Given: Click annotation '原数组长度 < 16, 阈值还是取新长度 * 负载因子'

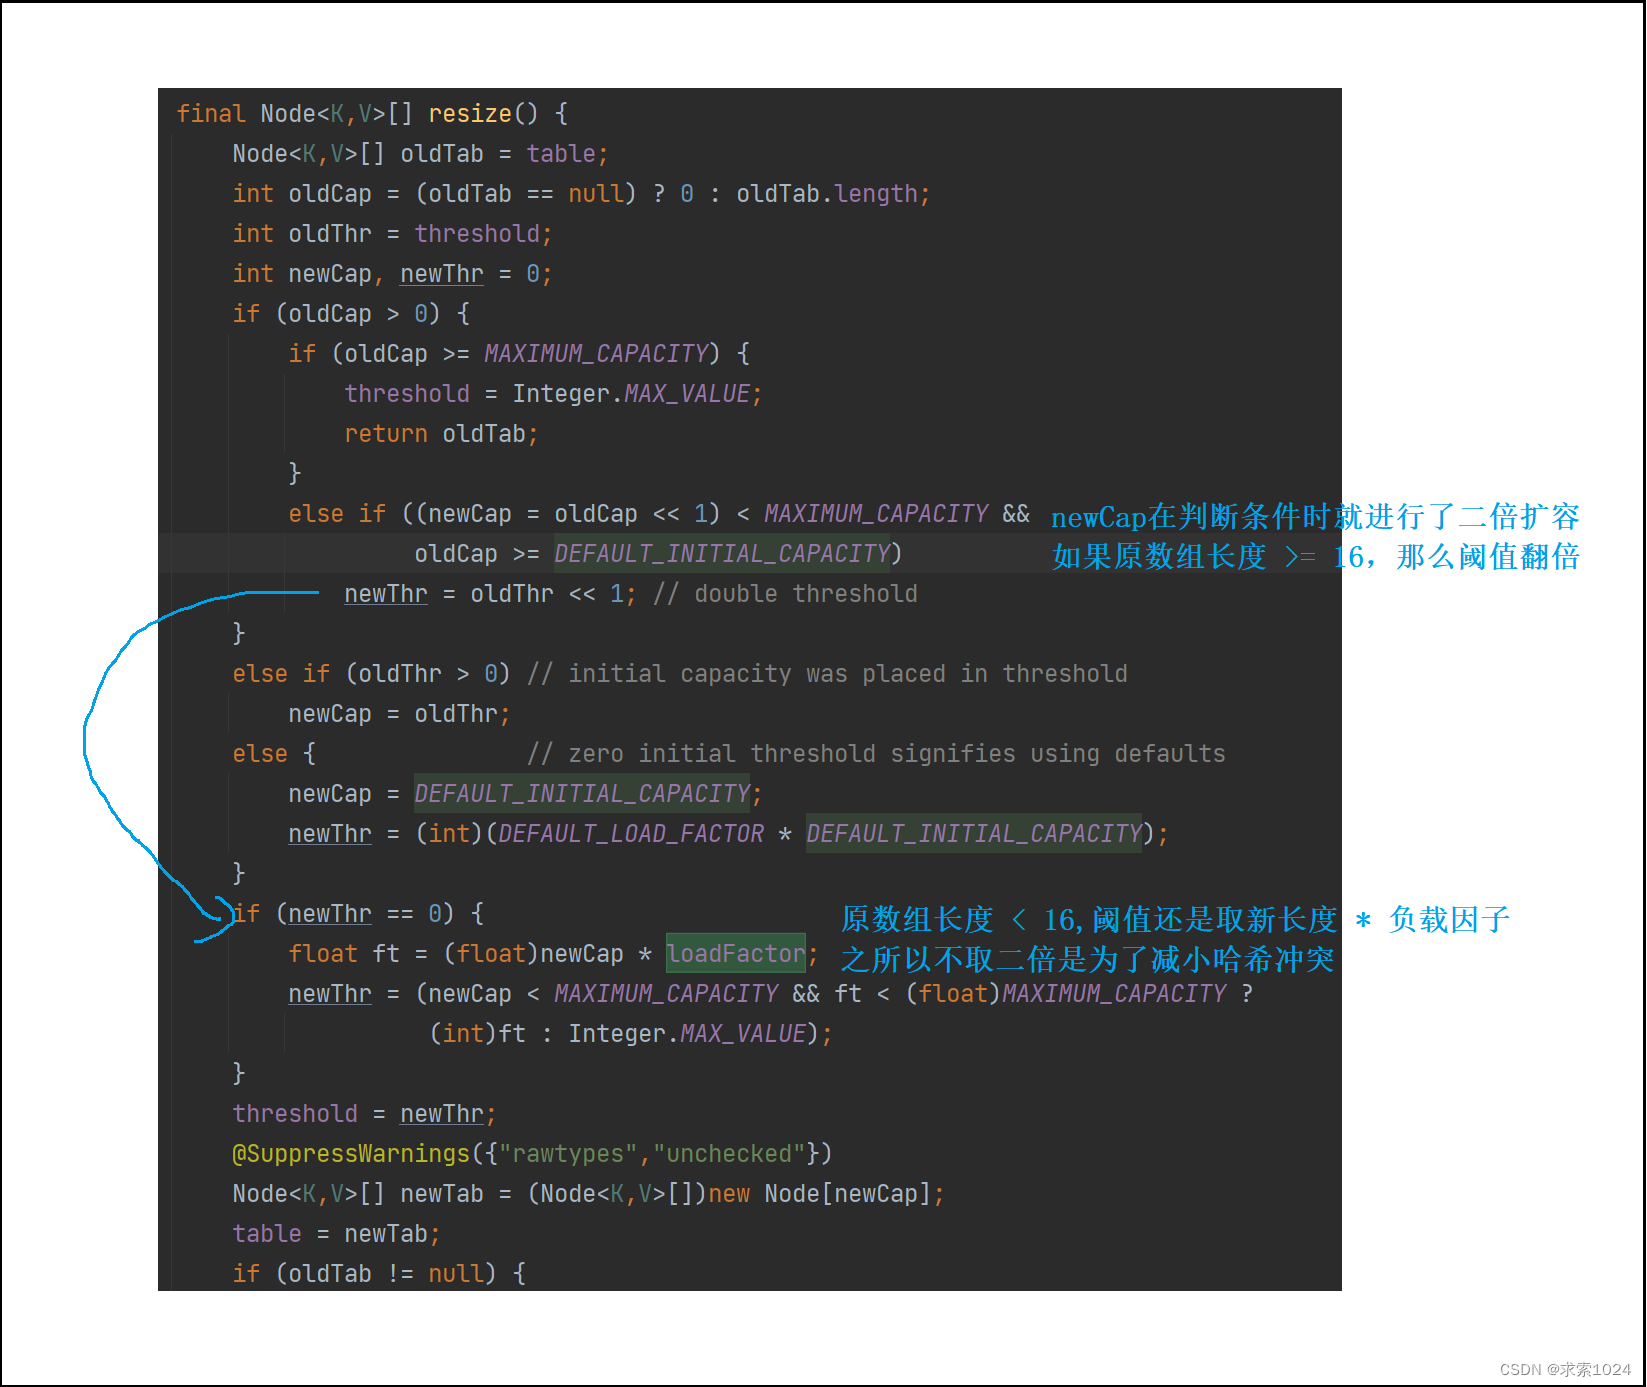Looking at the screenshot, I should pos(1175,919).
